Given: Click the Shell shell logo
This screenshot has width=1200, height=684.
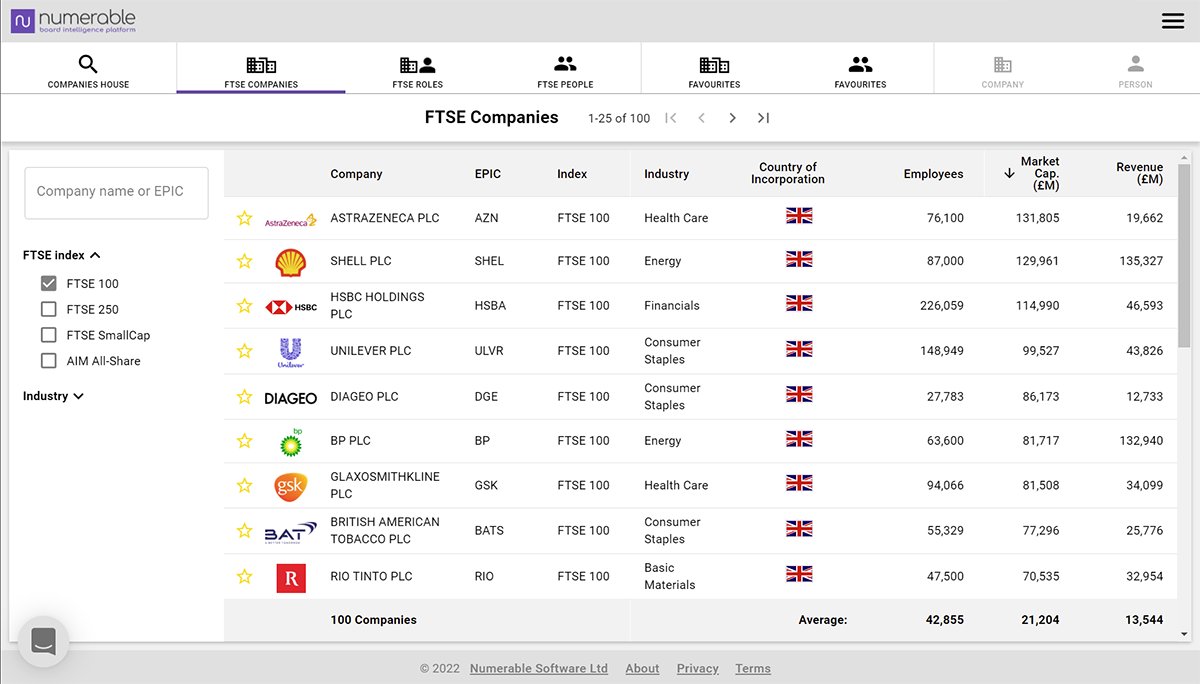Looking at the screenshot, I should tap(290, 262).
